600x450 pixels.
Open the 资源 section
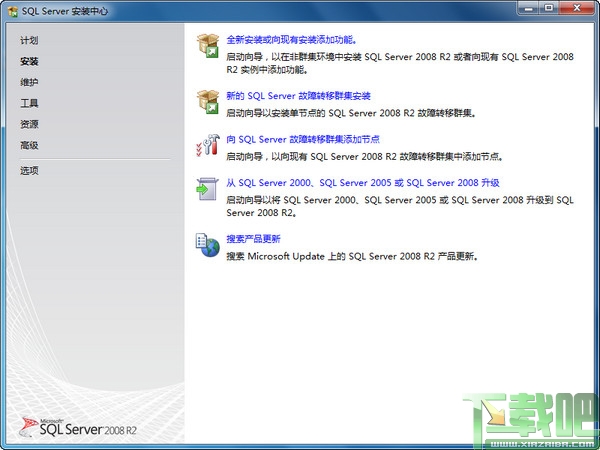point(29,124)
